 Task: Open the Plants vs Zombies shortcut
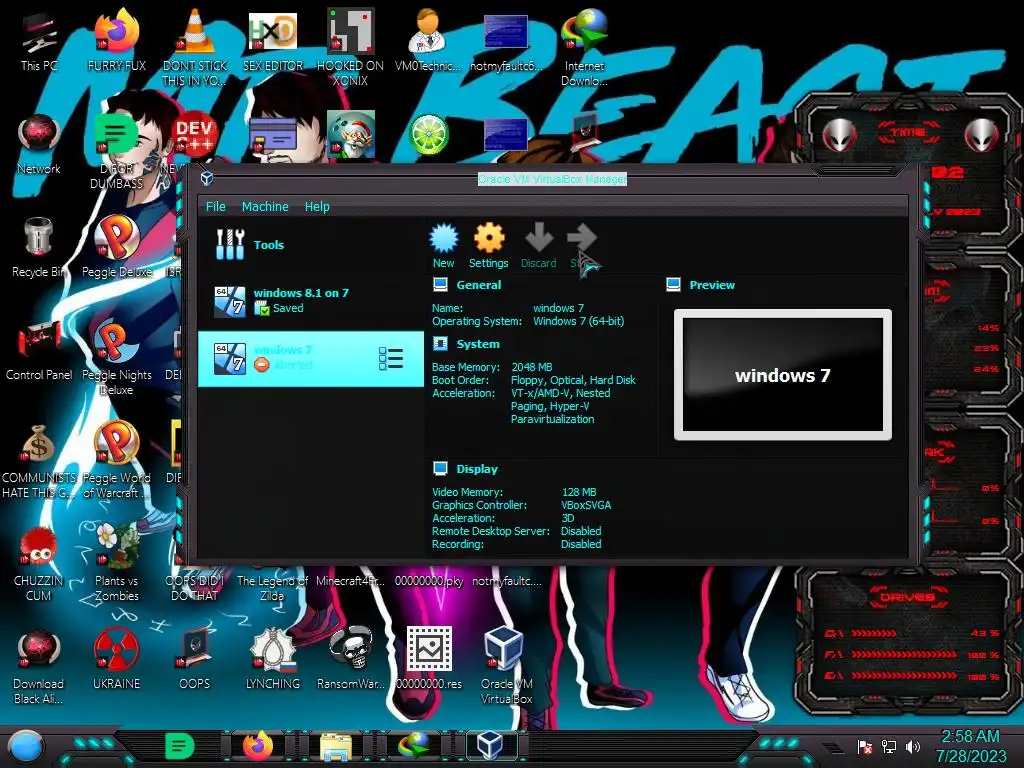pos(117,563)
